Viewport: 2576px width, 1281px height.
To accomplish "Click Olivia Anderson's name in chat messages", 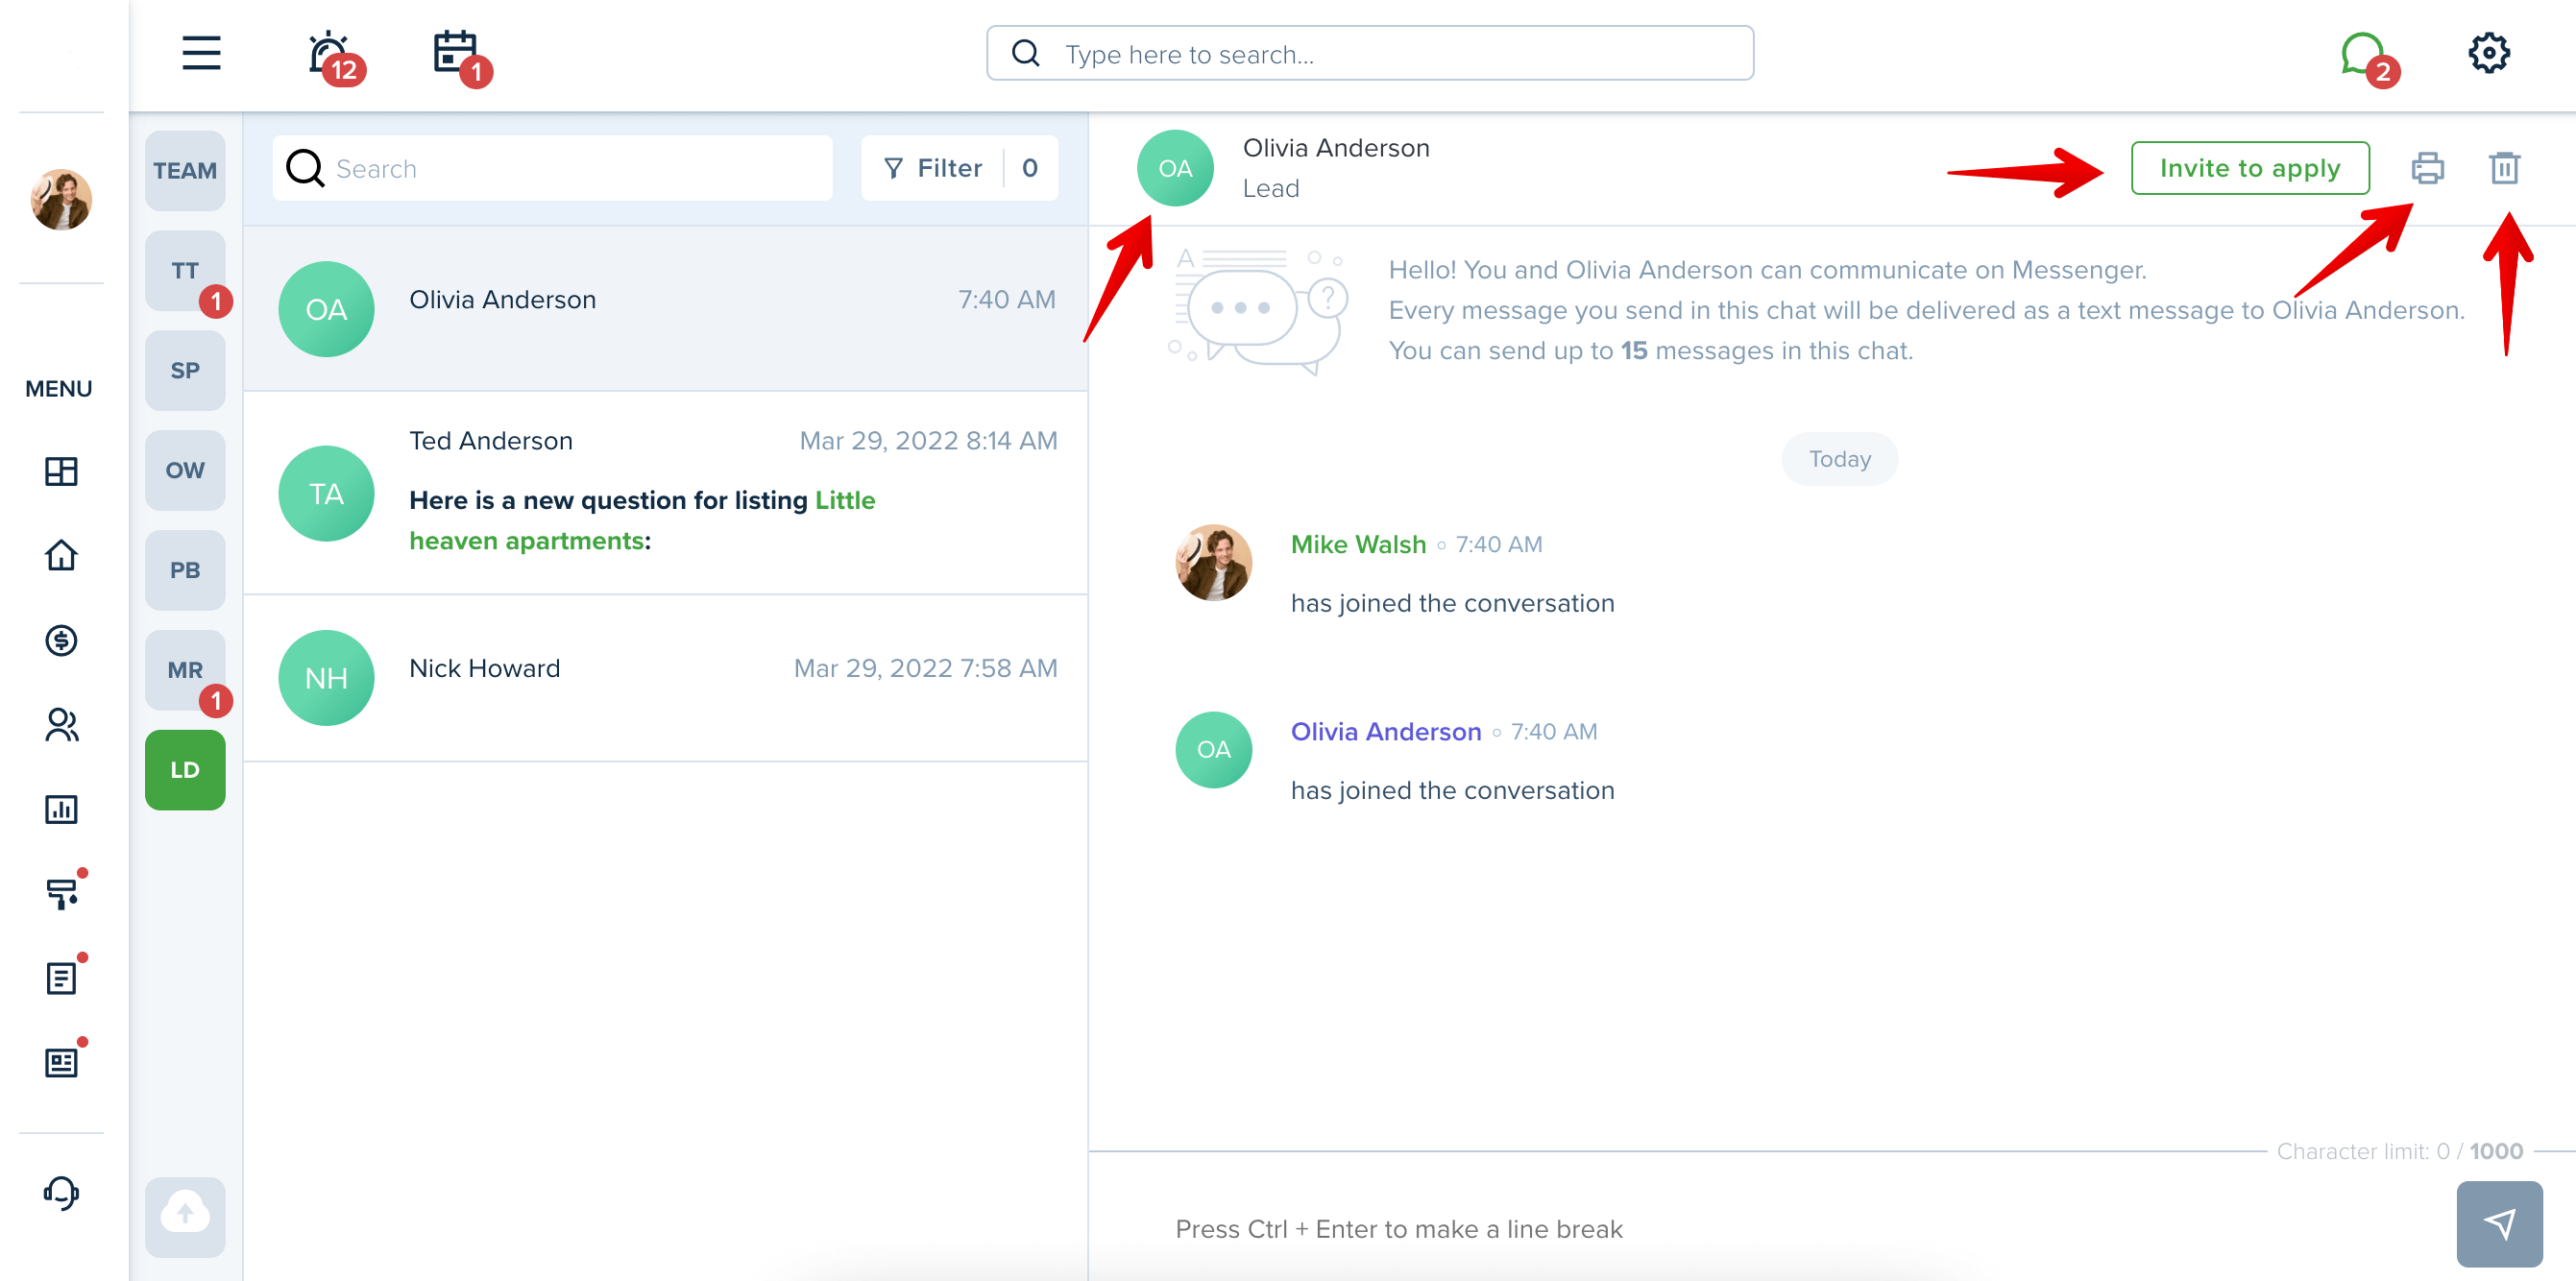I will (x=1385, y=731).
